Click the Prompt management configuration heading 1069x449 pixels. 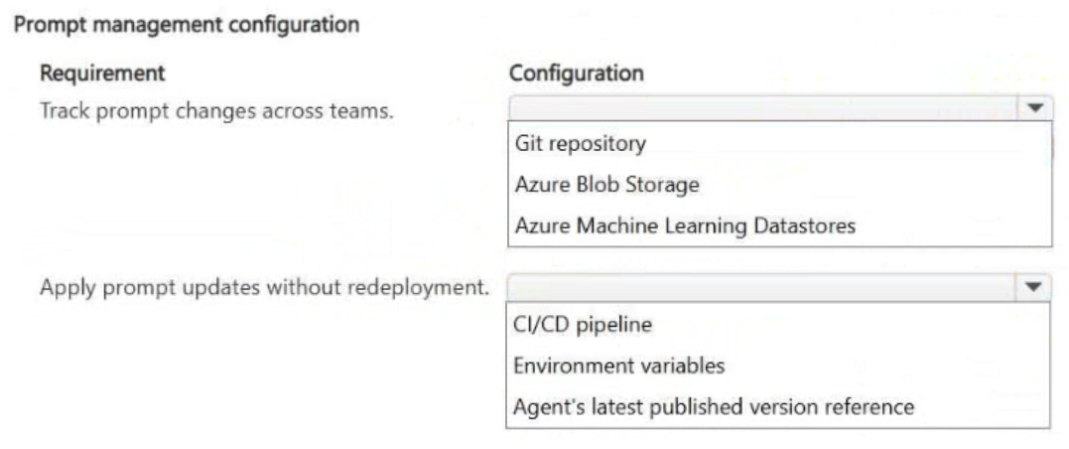pos(186,25)
